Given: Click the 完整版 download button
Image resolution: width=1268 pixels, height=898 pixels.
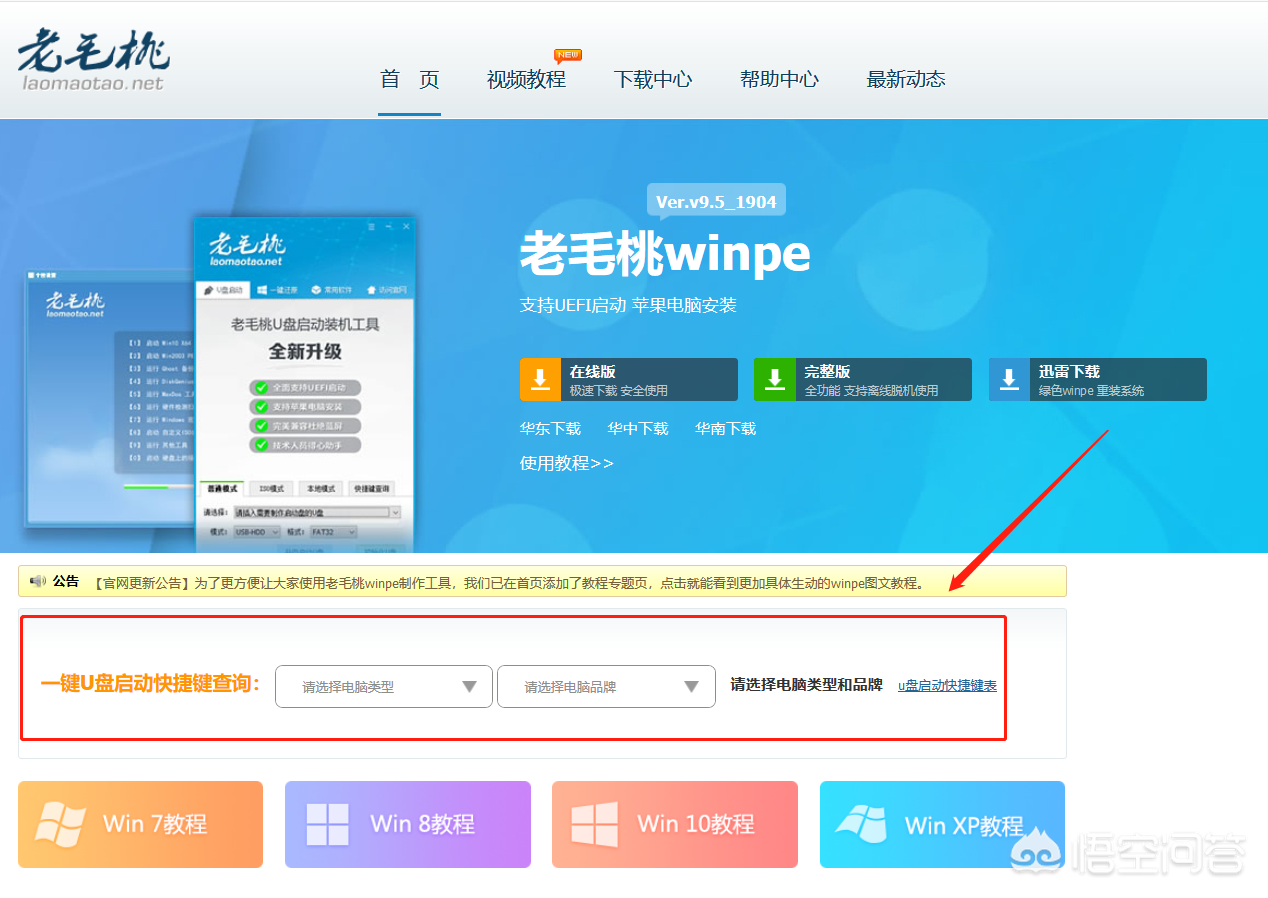Looking at the screenshot, I should coord(863,380).
